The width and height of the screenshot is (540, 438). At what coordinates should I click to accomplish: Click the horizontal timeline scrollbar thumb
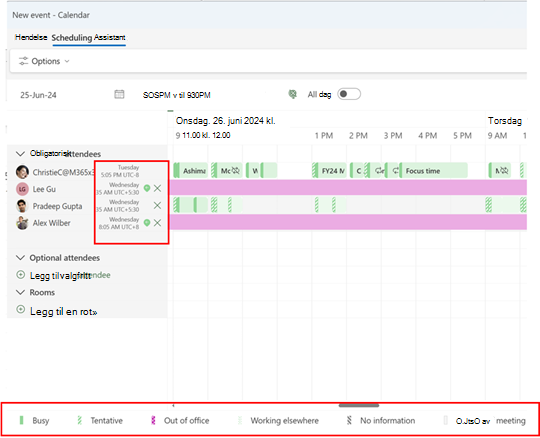[x=359, y=406]
